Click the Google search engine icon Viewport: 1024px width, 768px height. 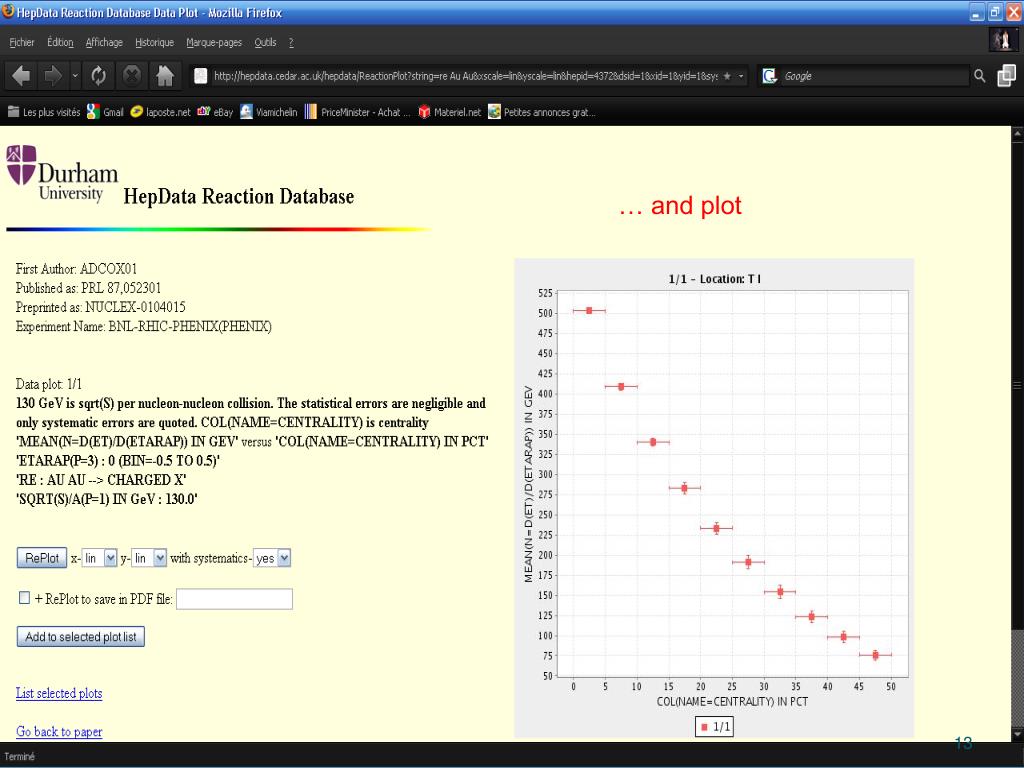pos(770,76)
